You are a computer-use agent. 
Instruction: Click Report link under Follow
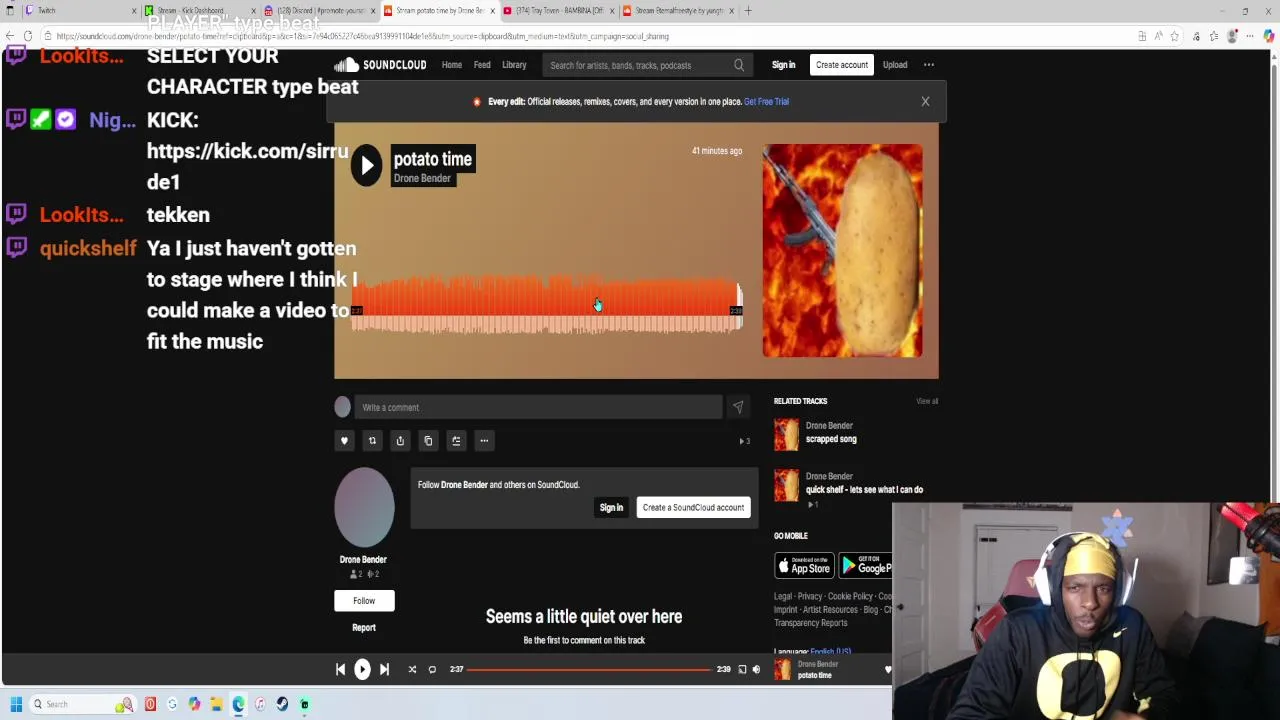click(364, 628)
